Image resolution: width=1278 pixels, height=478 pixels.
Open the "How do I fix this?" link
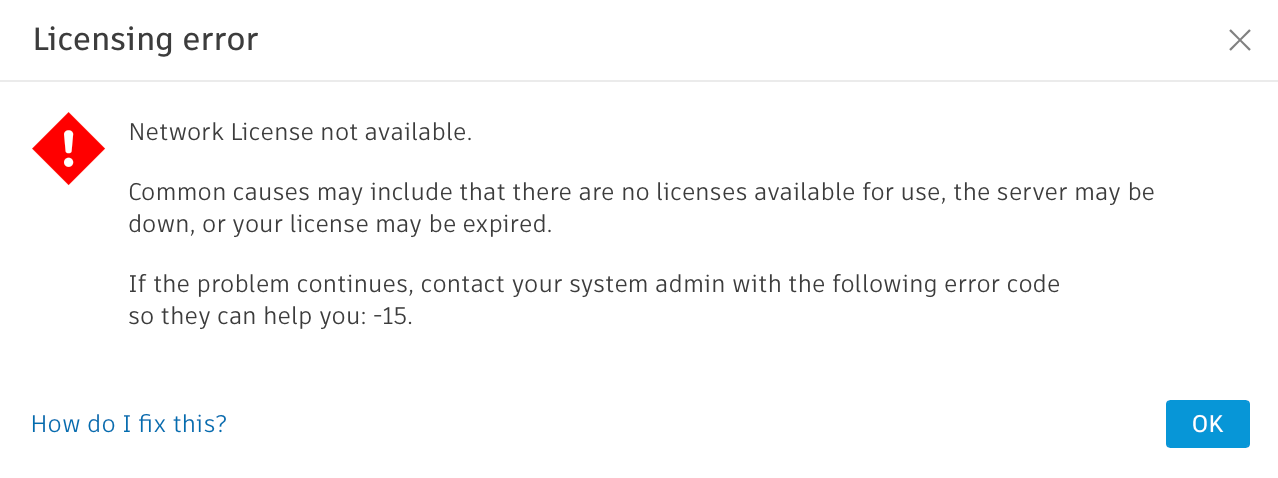click(x=129, y=424)
